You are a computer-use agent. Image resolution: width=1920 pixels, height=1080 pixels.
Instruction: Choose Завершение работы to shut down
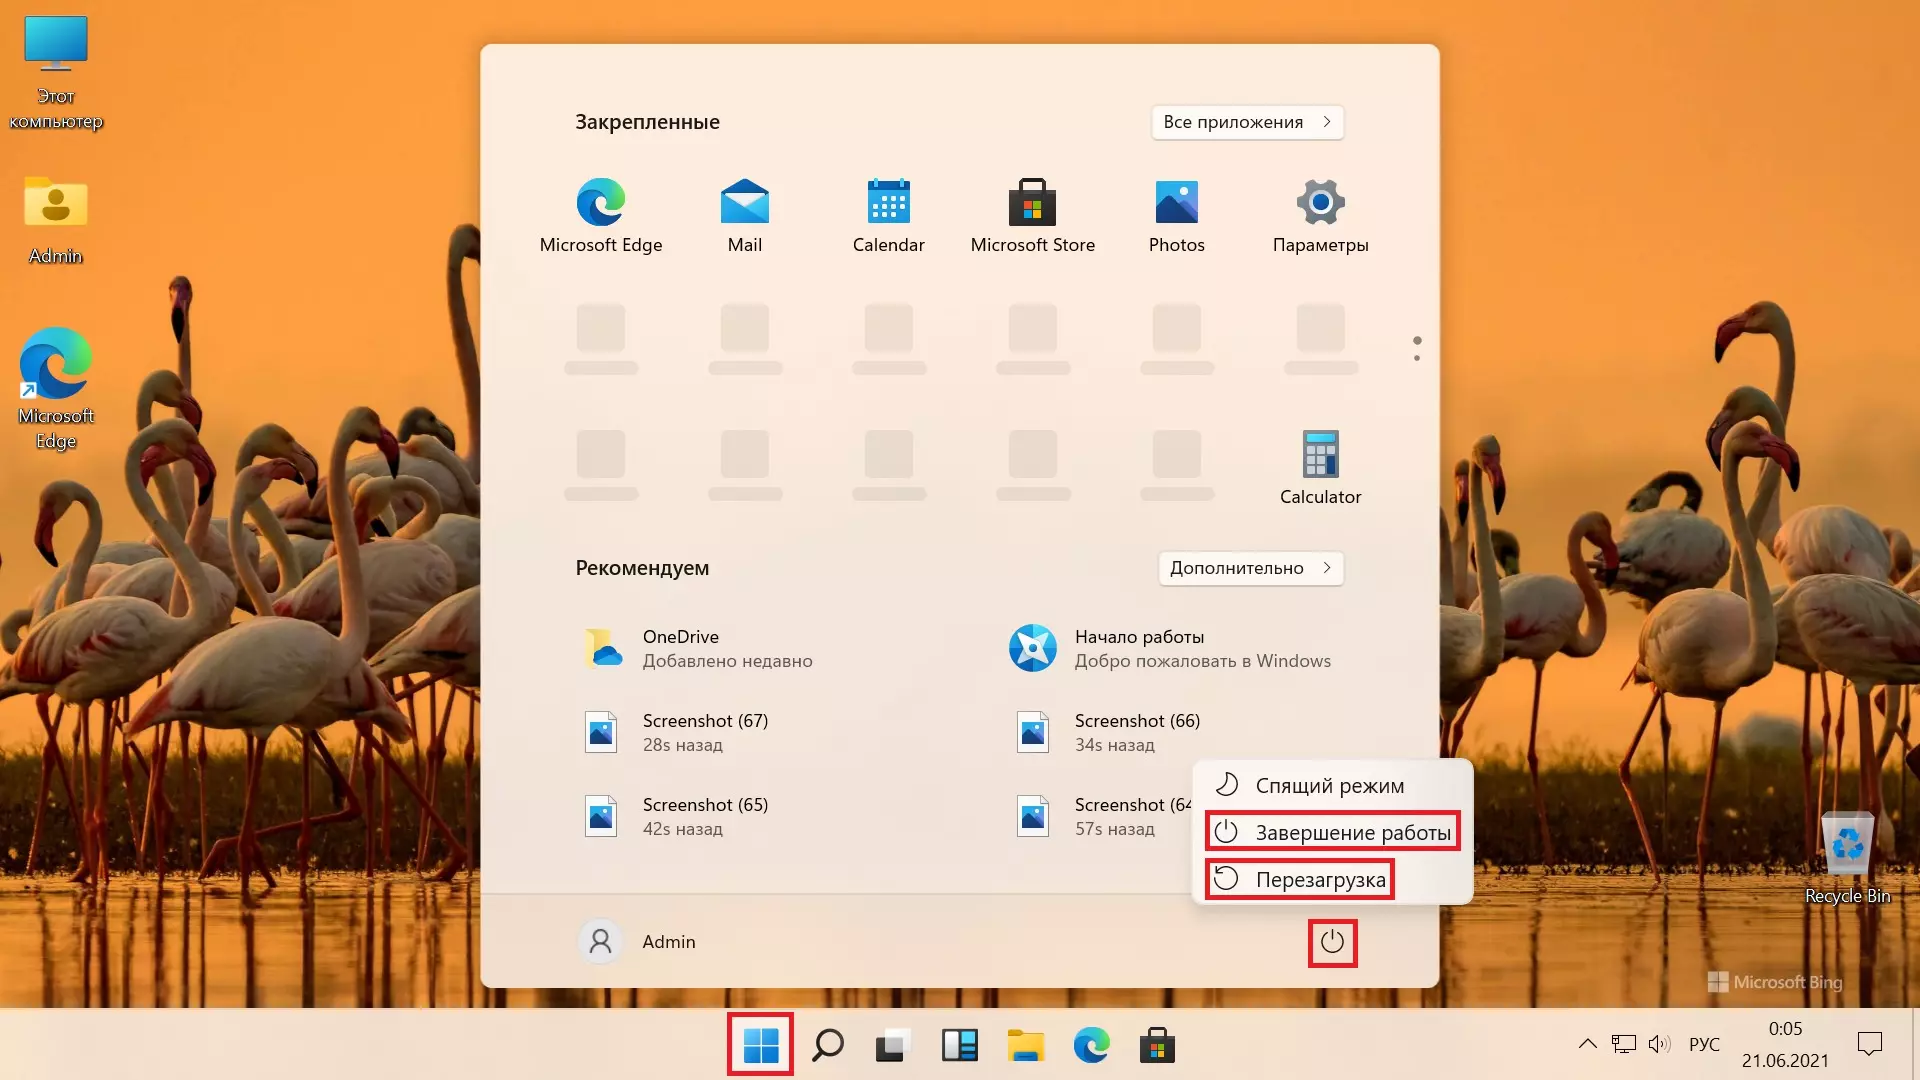click(x=1332, y=832)
